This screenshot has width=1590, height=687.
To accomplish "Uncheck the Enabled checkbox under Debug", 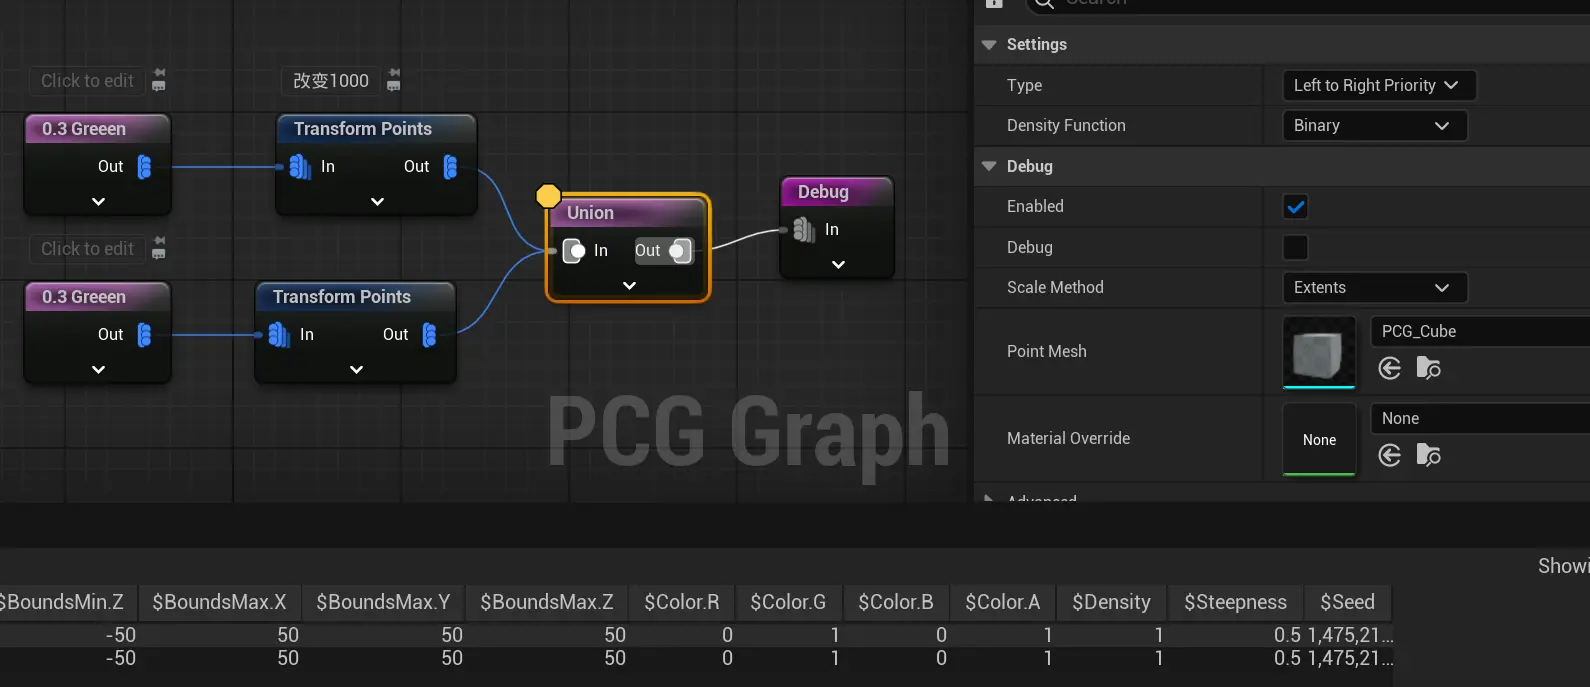I will coord(1295,207).
